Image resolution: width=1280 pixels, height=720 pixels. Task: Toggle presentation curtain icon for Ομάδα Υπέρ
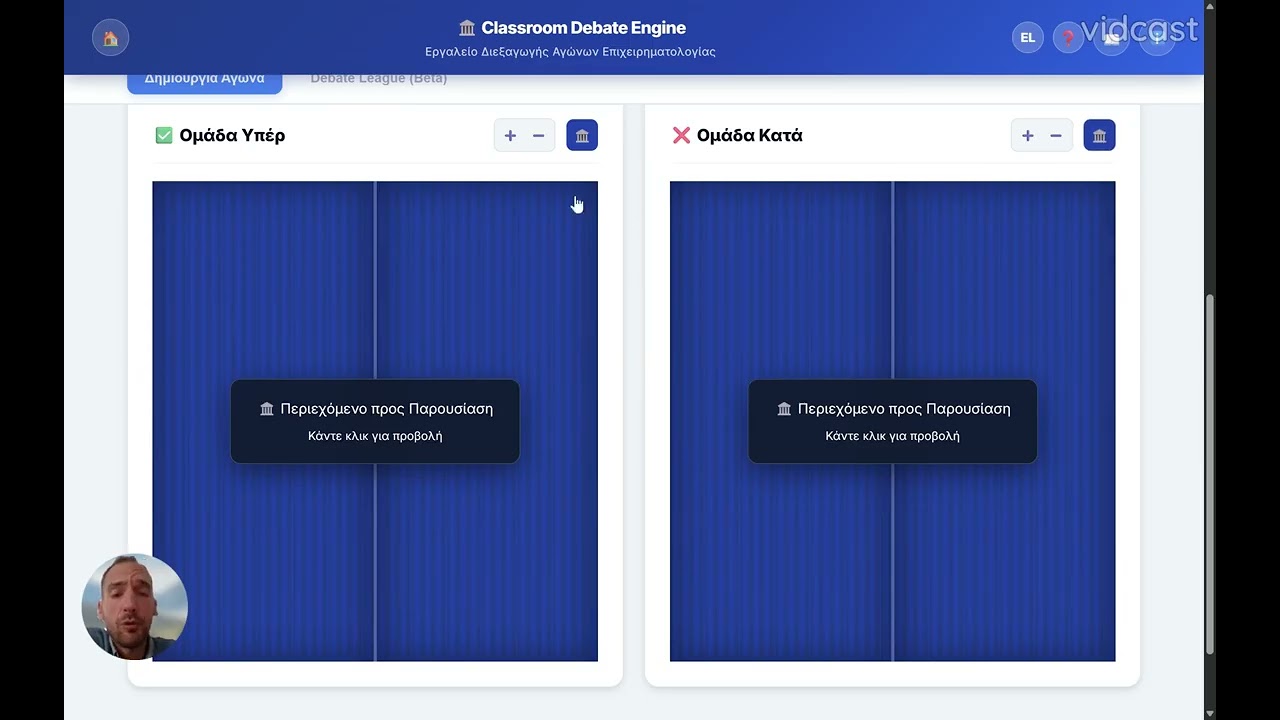(x=582, y=135)
